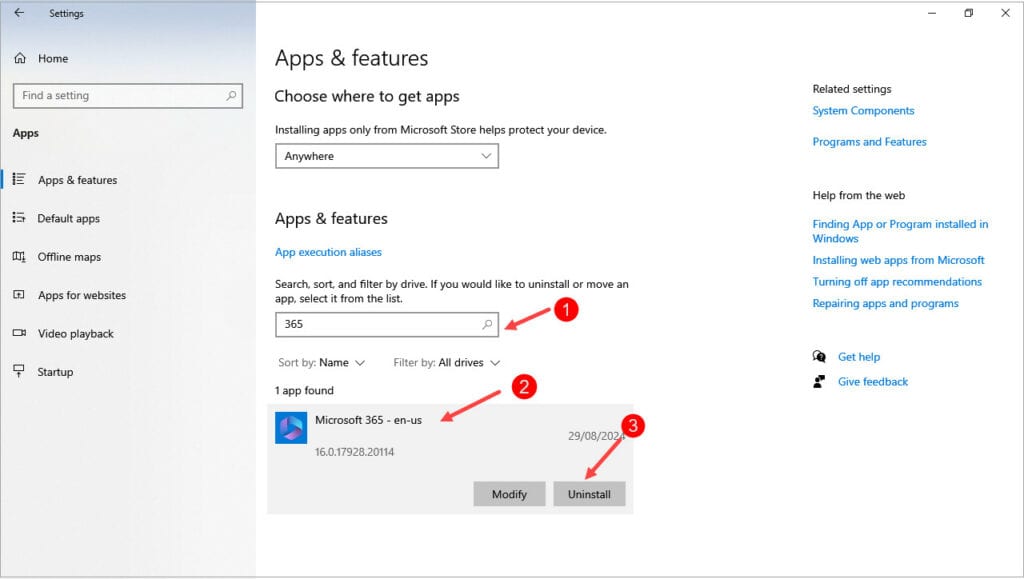1024x579 pixels.
Task: Expand the Filter by All drives dropdown
Action: coord(447,363)
